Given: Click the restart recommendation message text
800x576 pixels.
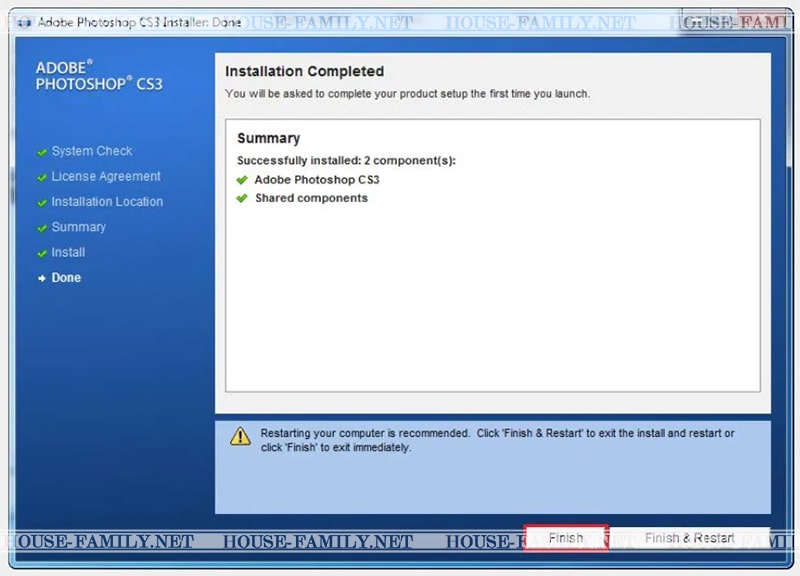Looking at the screenshot, I should pyautogui.click(x=497, y=440).
